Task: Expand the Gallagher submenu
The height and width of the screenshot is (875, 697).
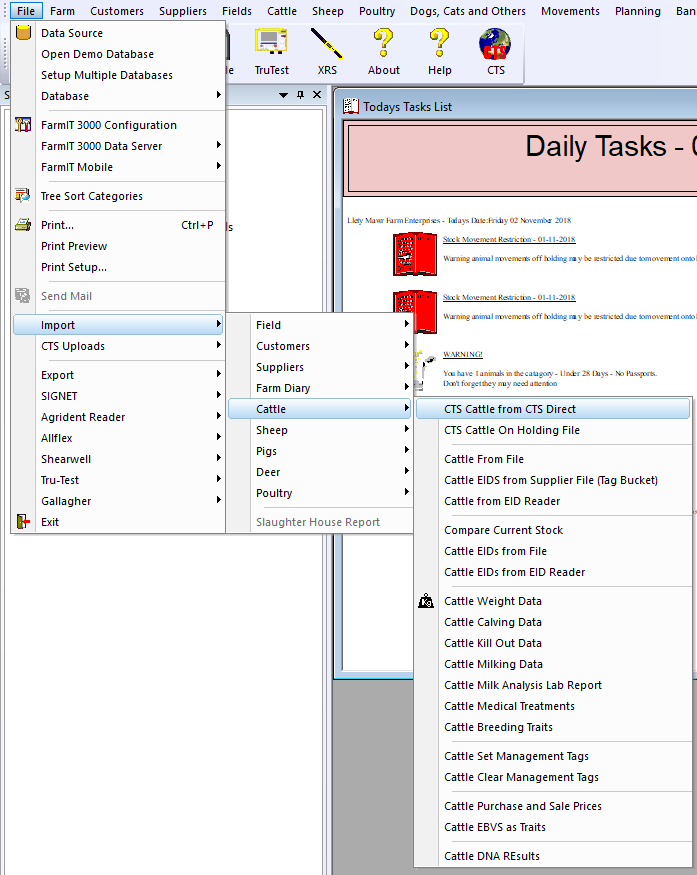Action: click(x=118, y=501)
